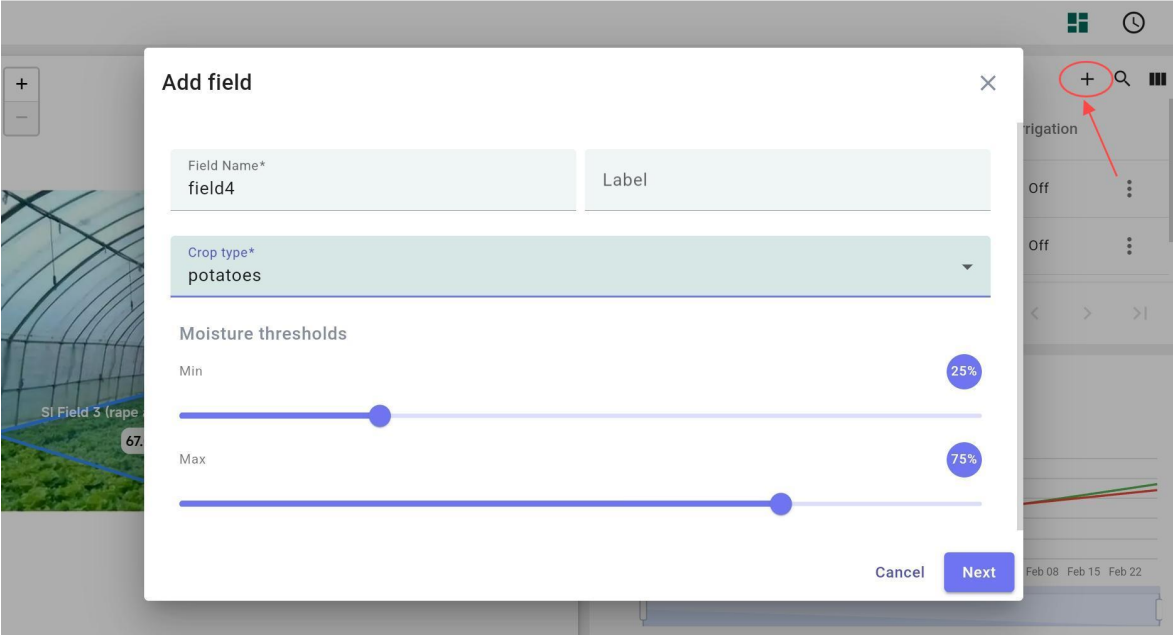Image resolution: width=1173 pixels, height=635 pixels.
Task: Click the Max moisture slider handle
Action: tap(781, 504)
